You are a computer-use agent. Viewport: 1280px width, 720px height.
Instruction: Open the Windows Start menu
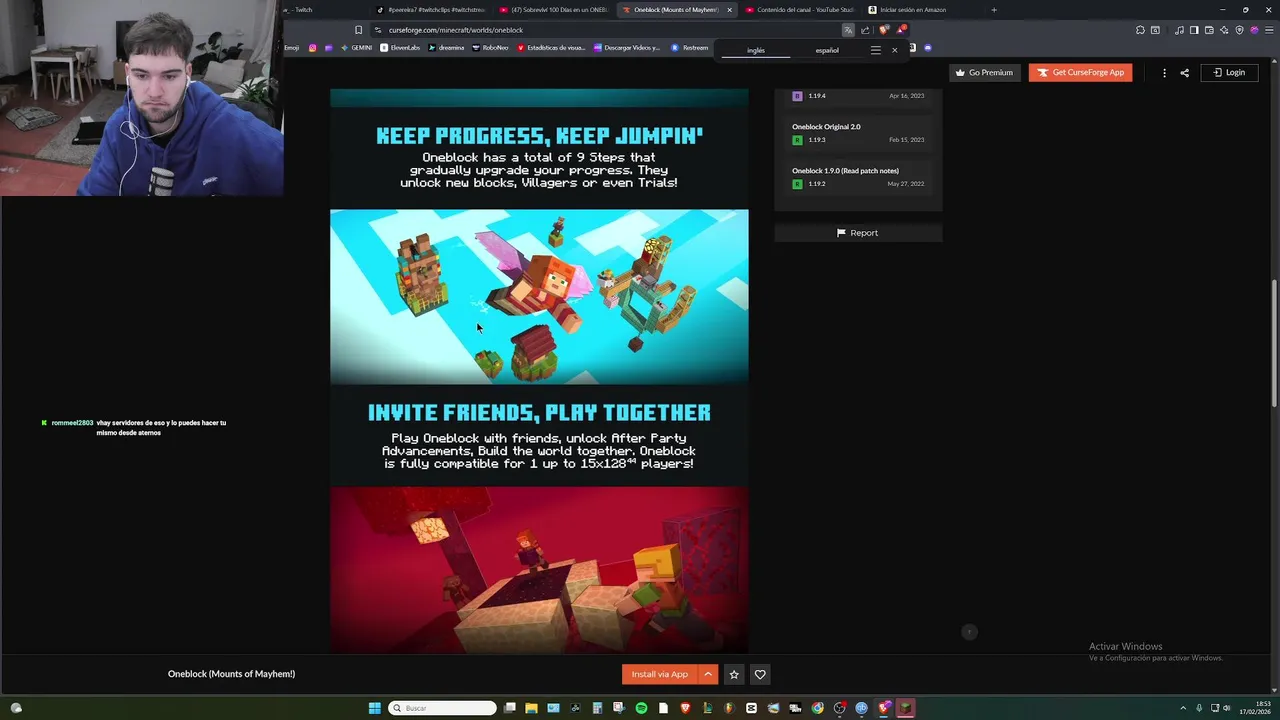coord(374,708)
